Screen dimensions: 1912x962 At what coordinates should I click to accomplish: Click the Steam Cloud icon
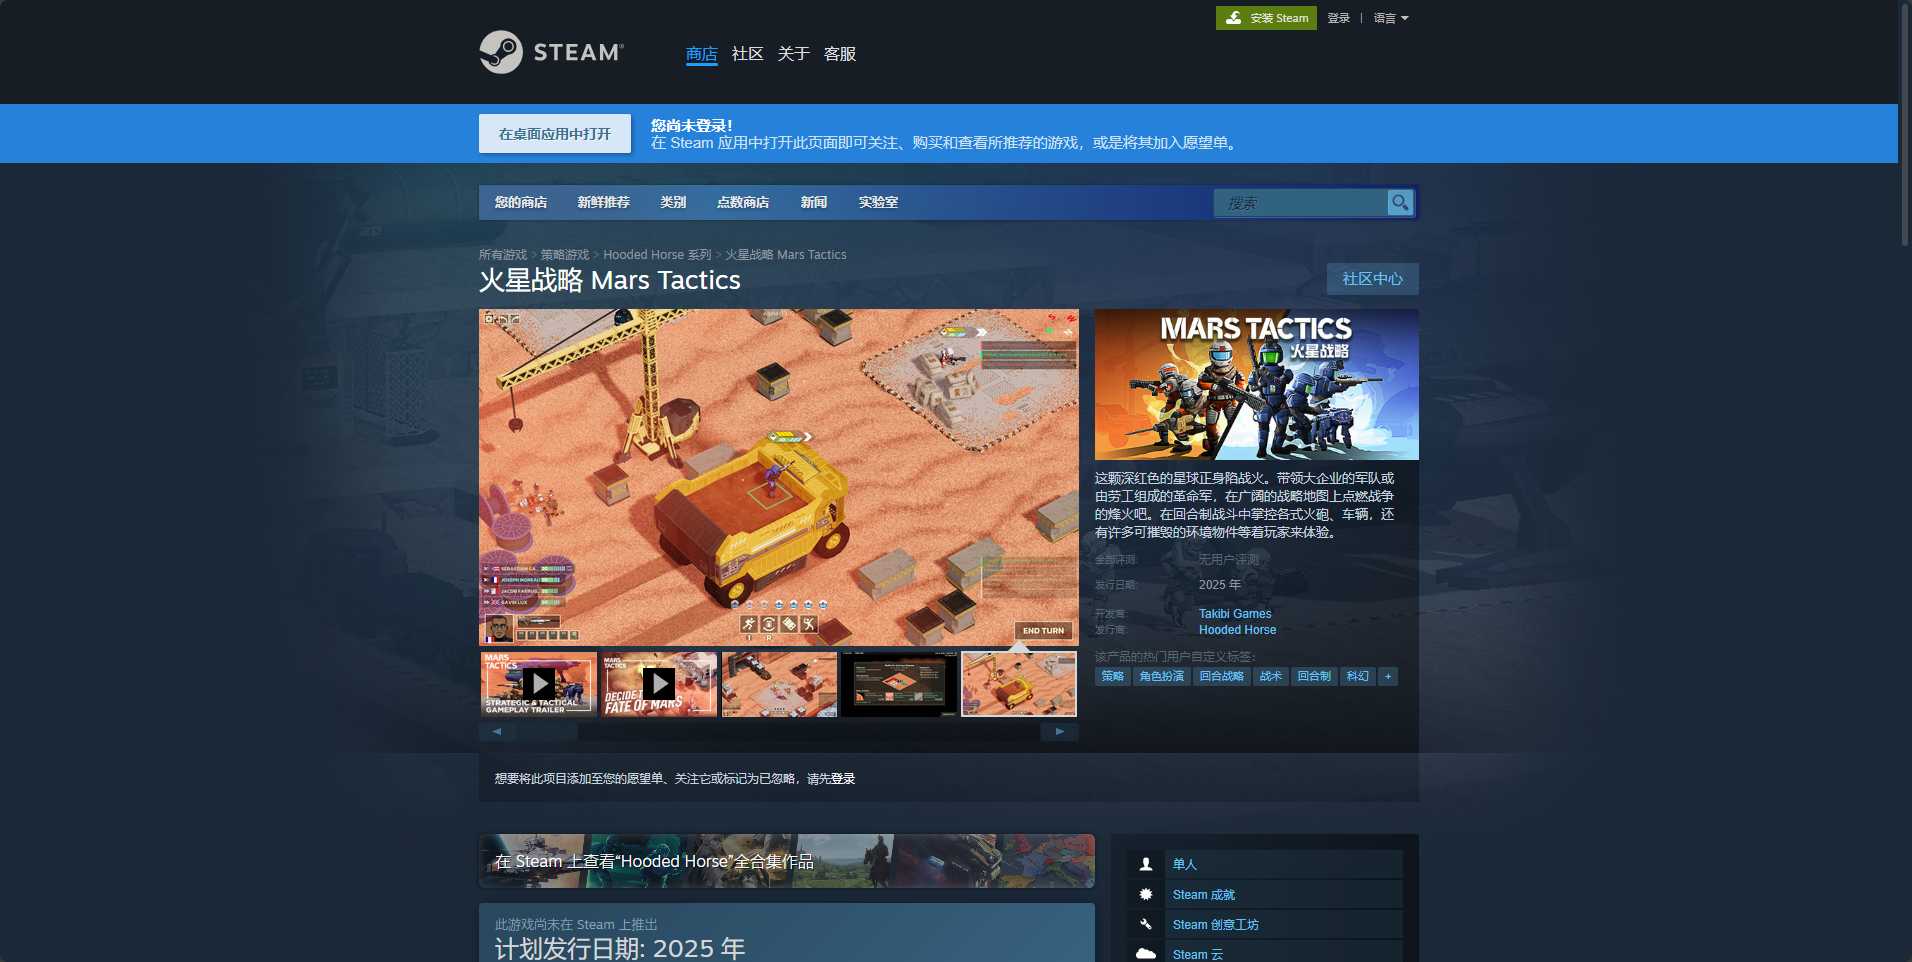pyautogui.click(x=1146, y=954)
